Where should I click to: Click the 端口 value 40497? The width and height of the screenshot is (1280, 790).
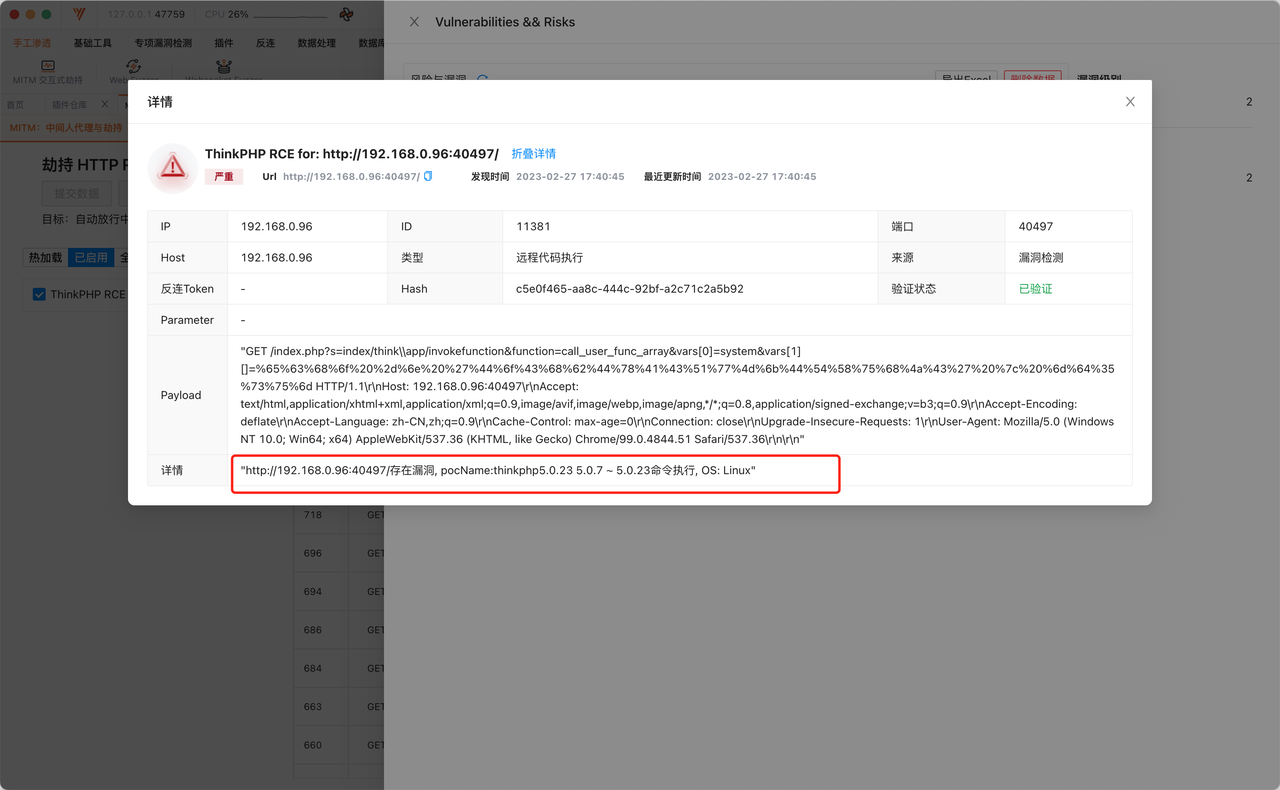click(1035, 226)
